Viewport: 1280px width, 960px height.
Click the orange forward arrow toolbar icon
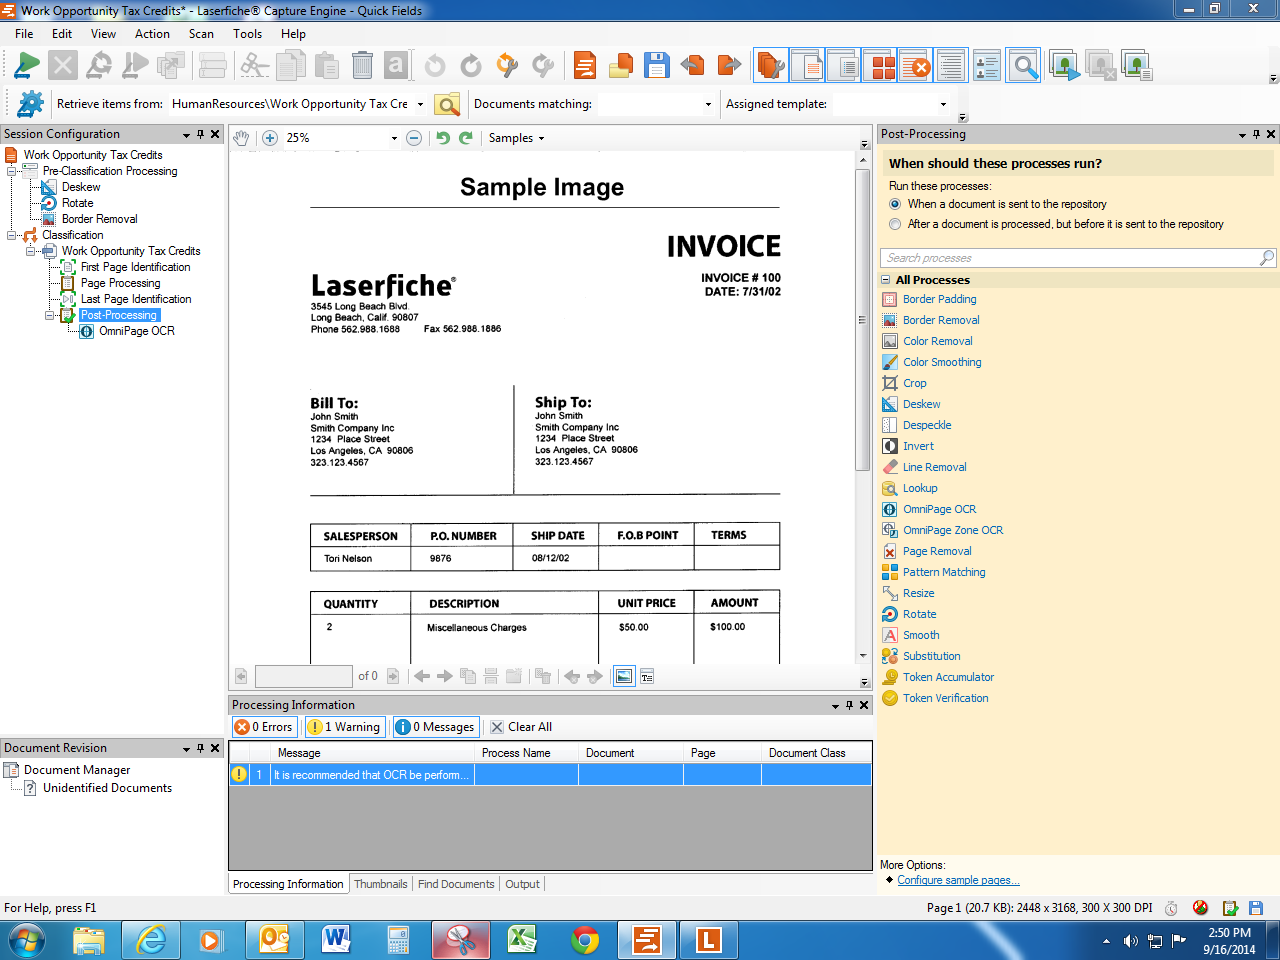coord(729,66)
